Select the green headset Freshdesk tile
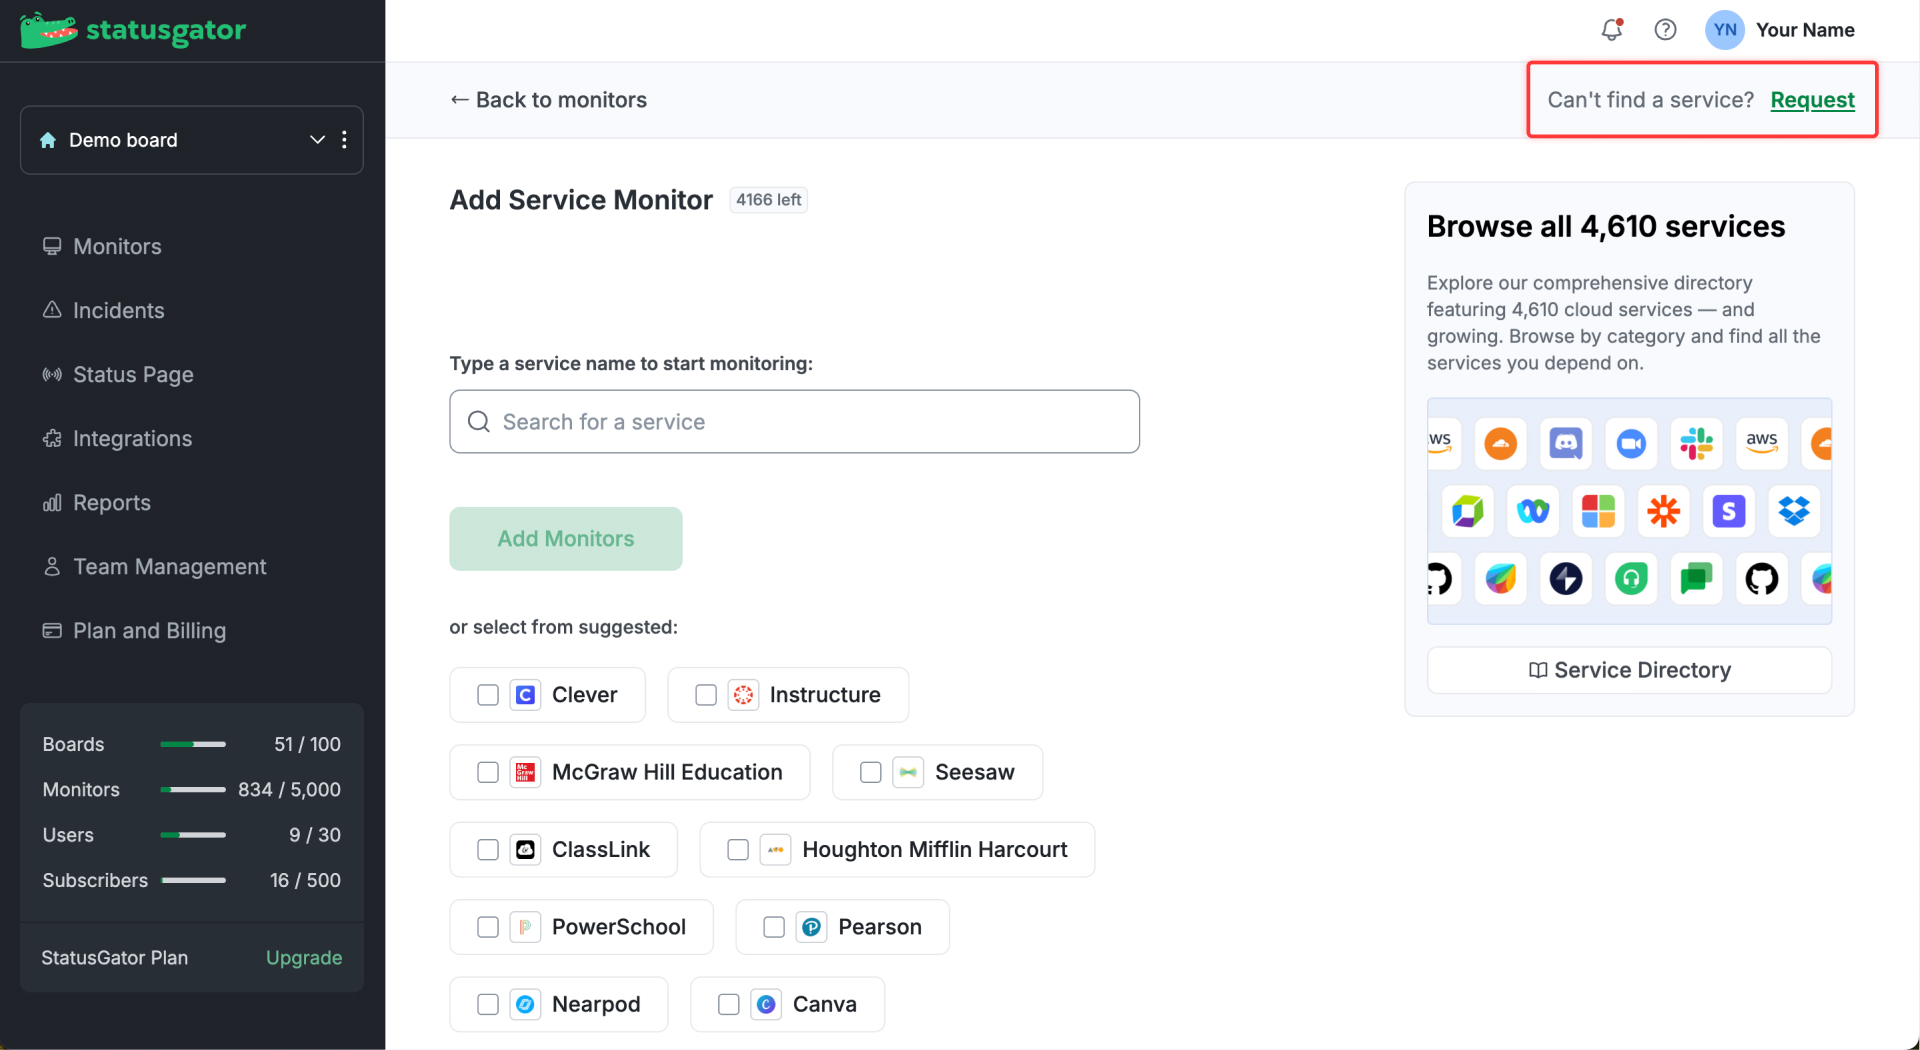1920x1050 pixels. [1631, 578]
